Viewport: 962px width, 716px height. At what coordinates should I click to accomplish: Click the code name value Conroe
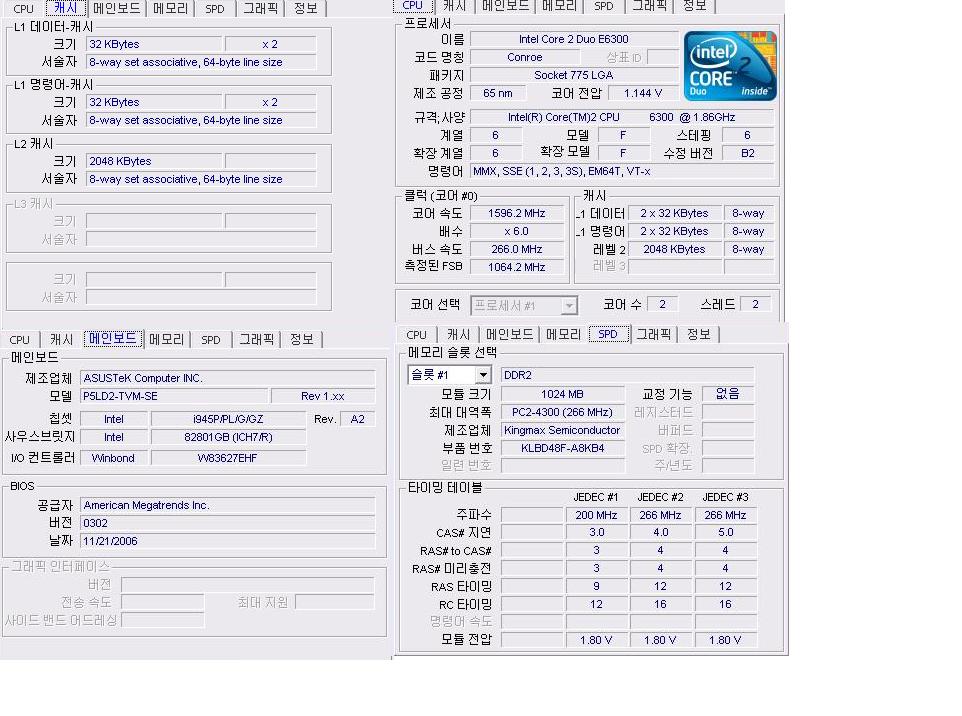coord(525,57)
